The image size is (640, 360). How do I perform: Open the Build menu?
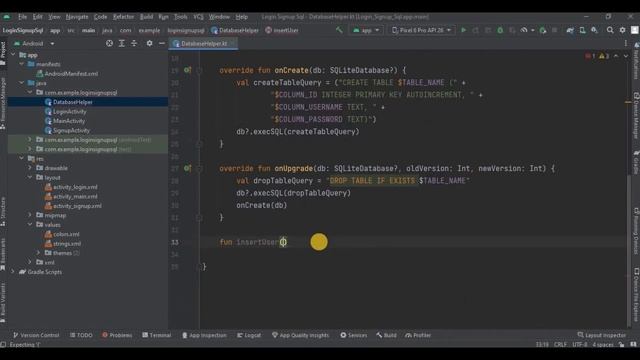(x=146, y=17)
